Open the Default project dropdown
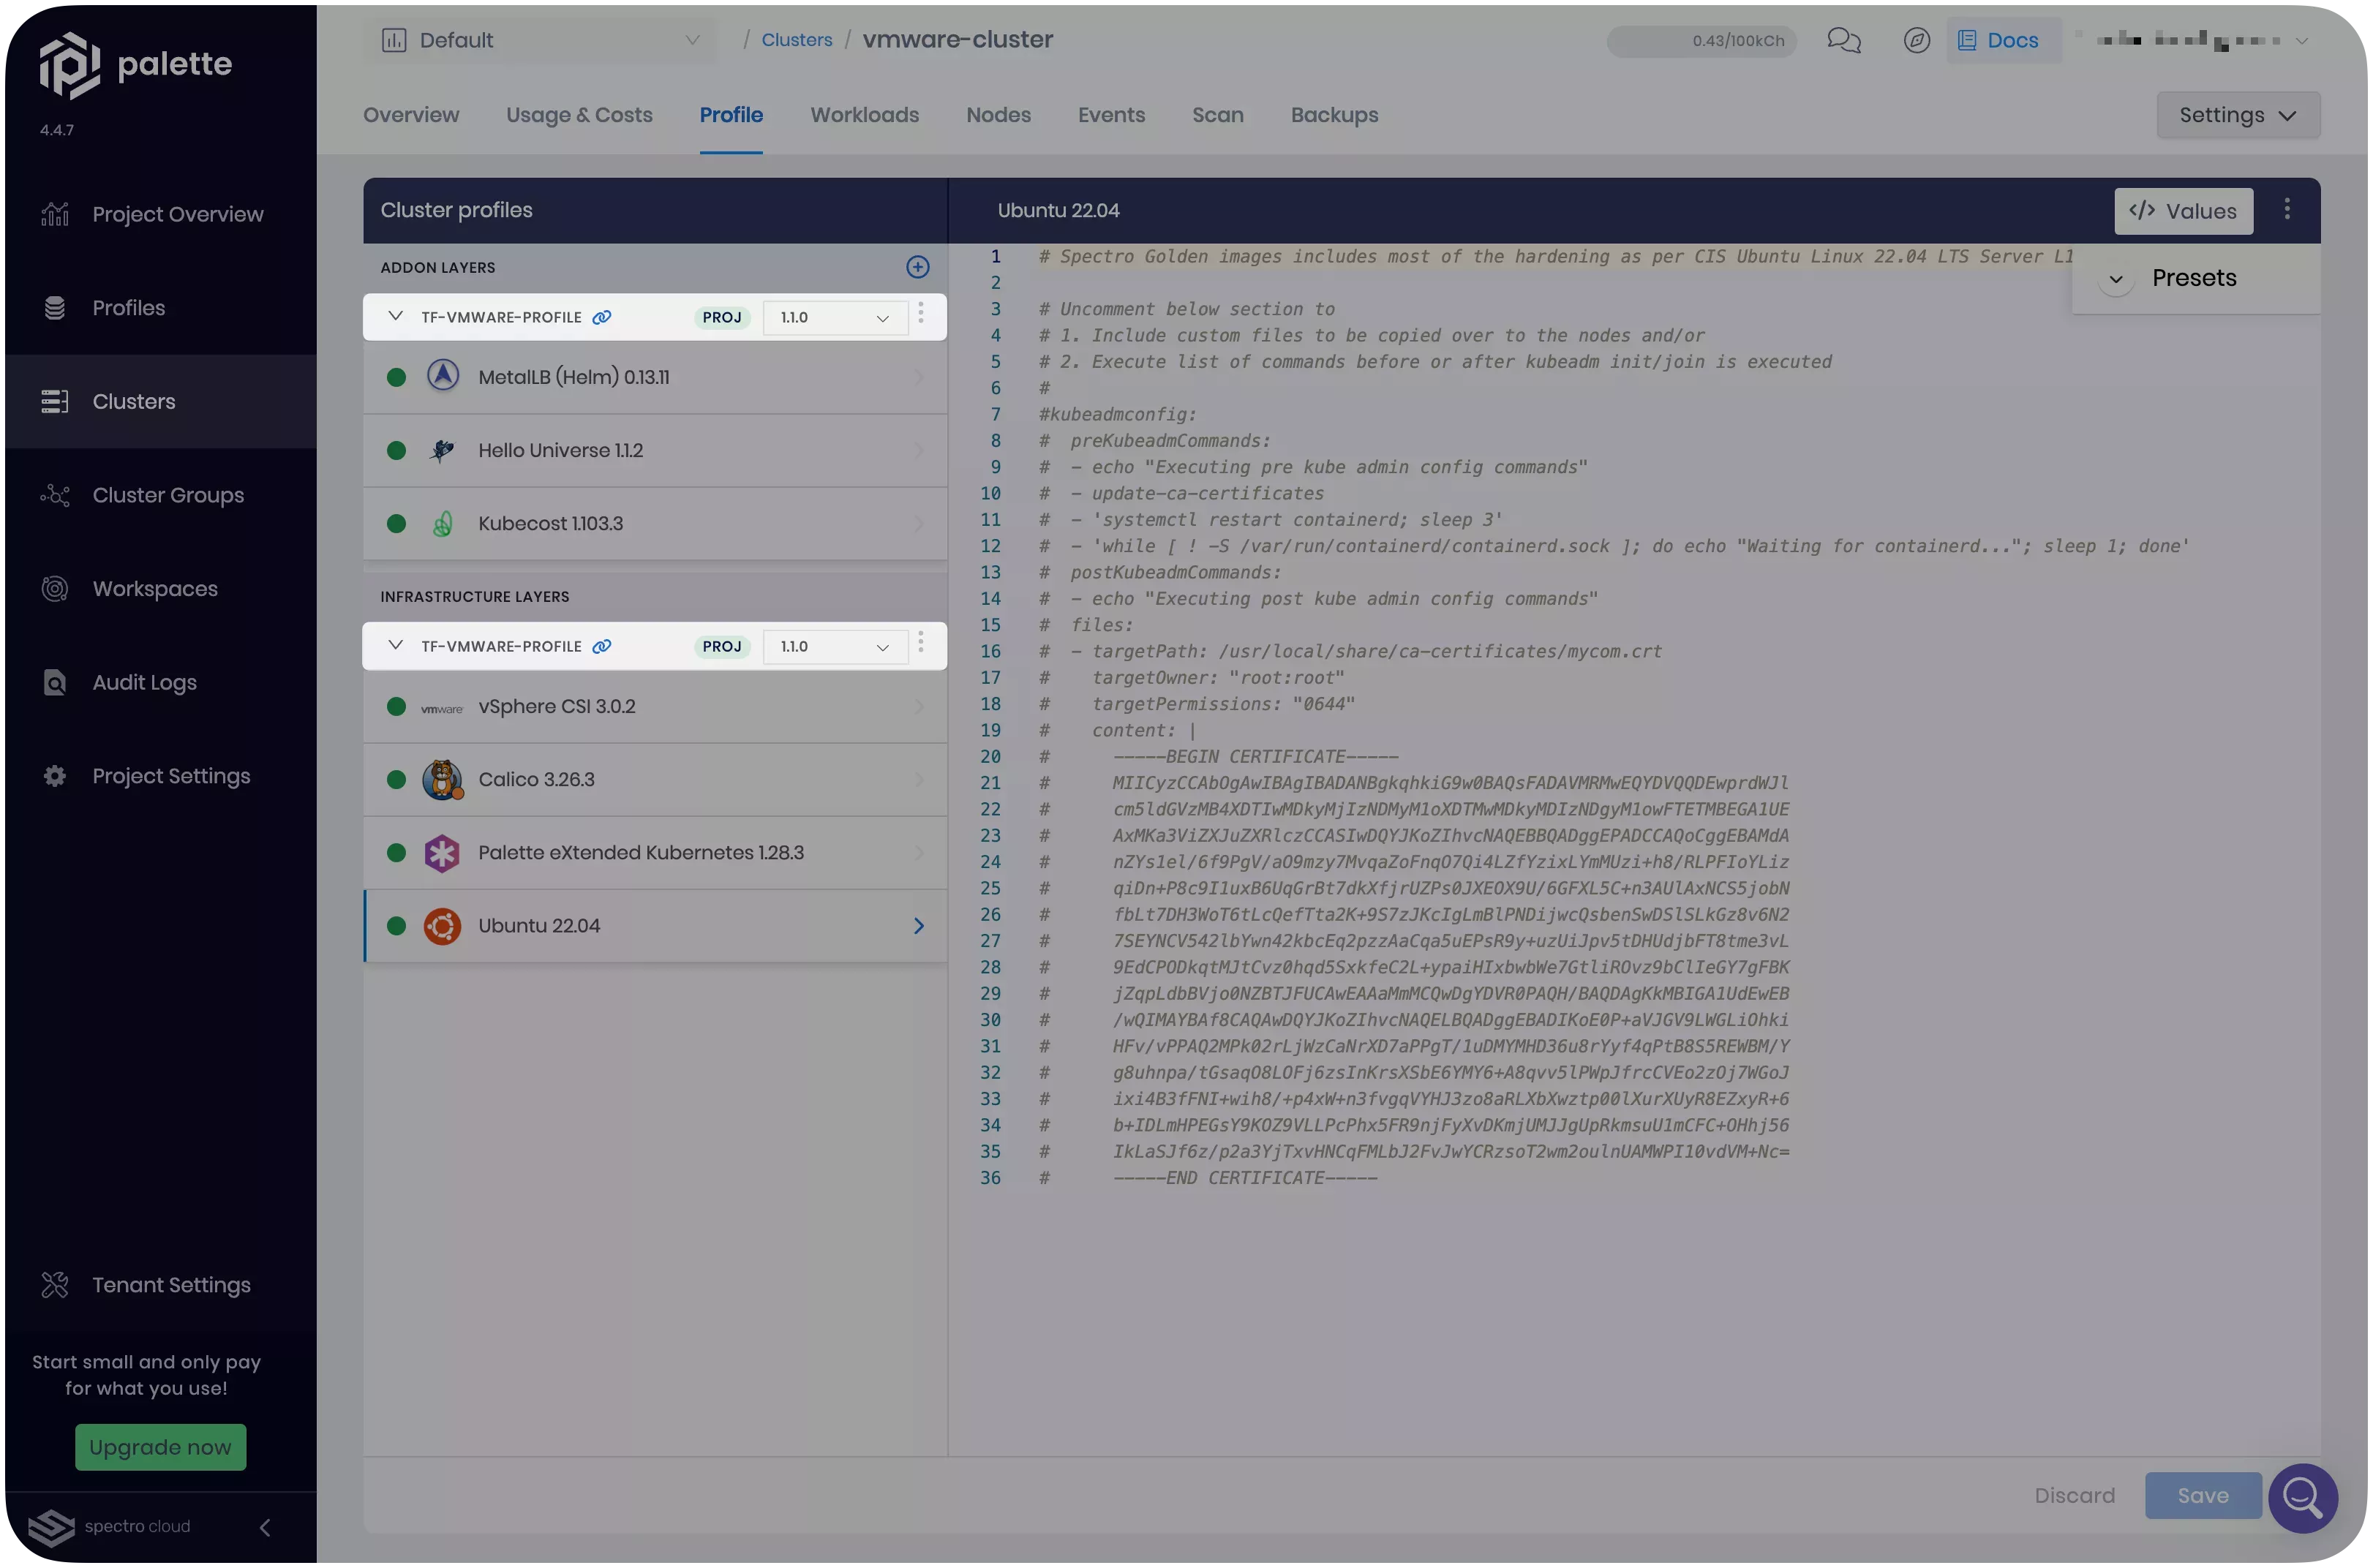The image size is (2373, 1568). tap(540, 40)
